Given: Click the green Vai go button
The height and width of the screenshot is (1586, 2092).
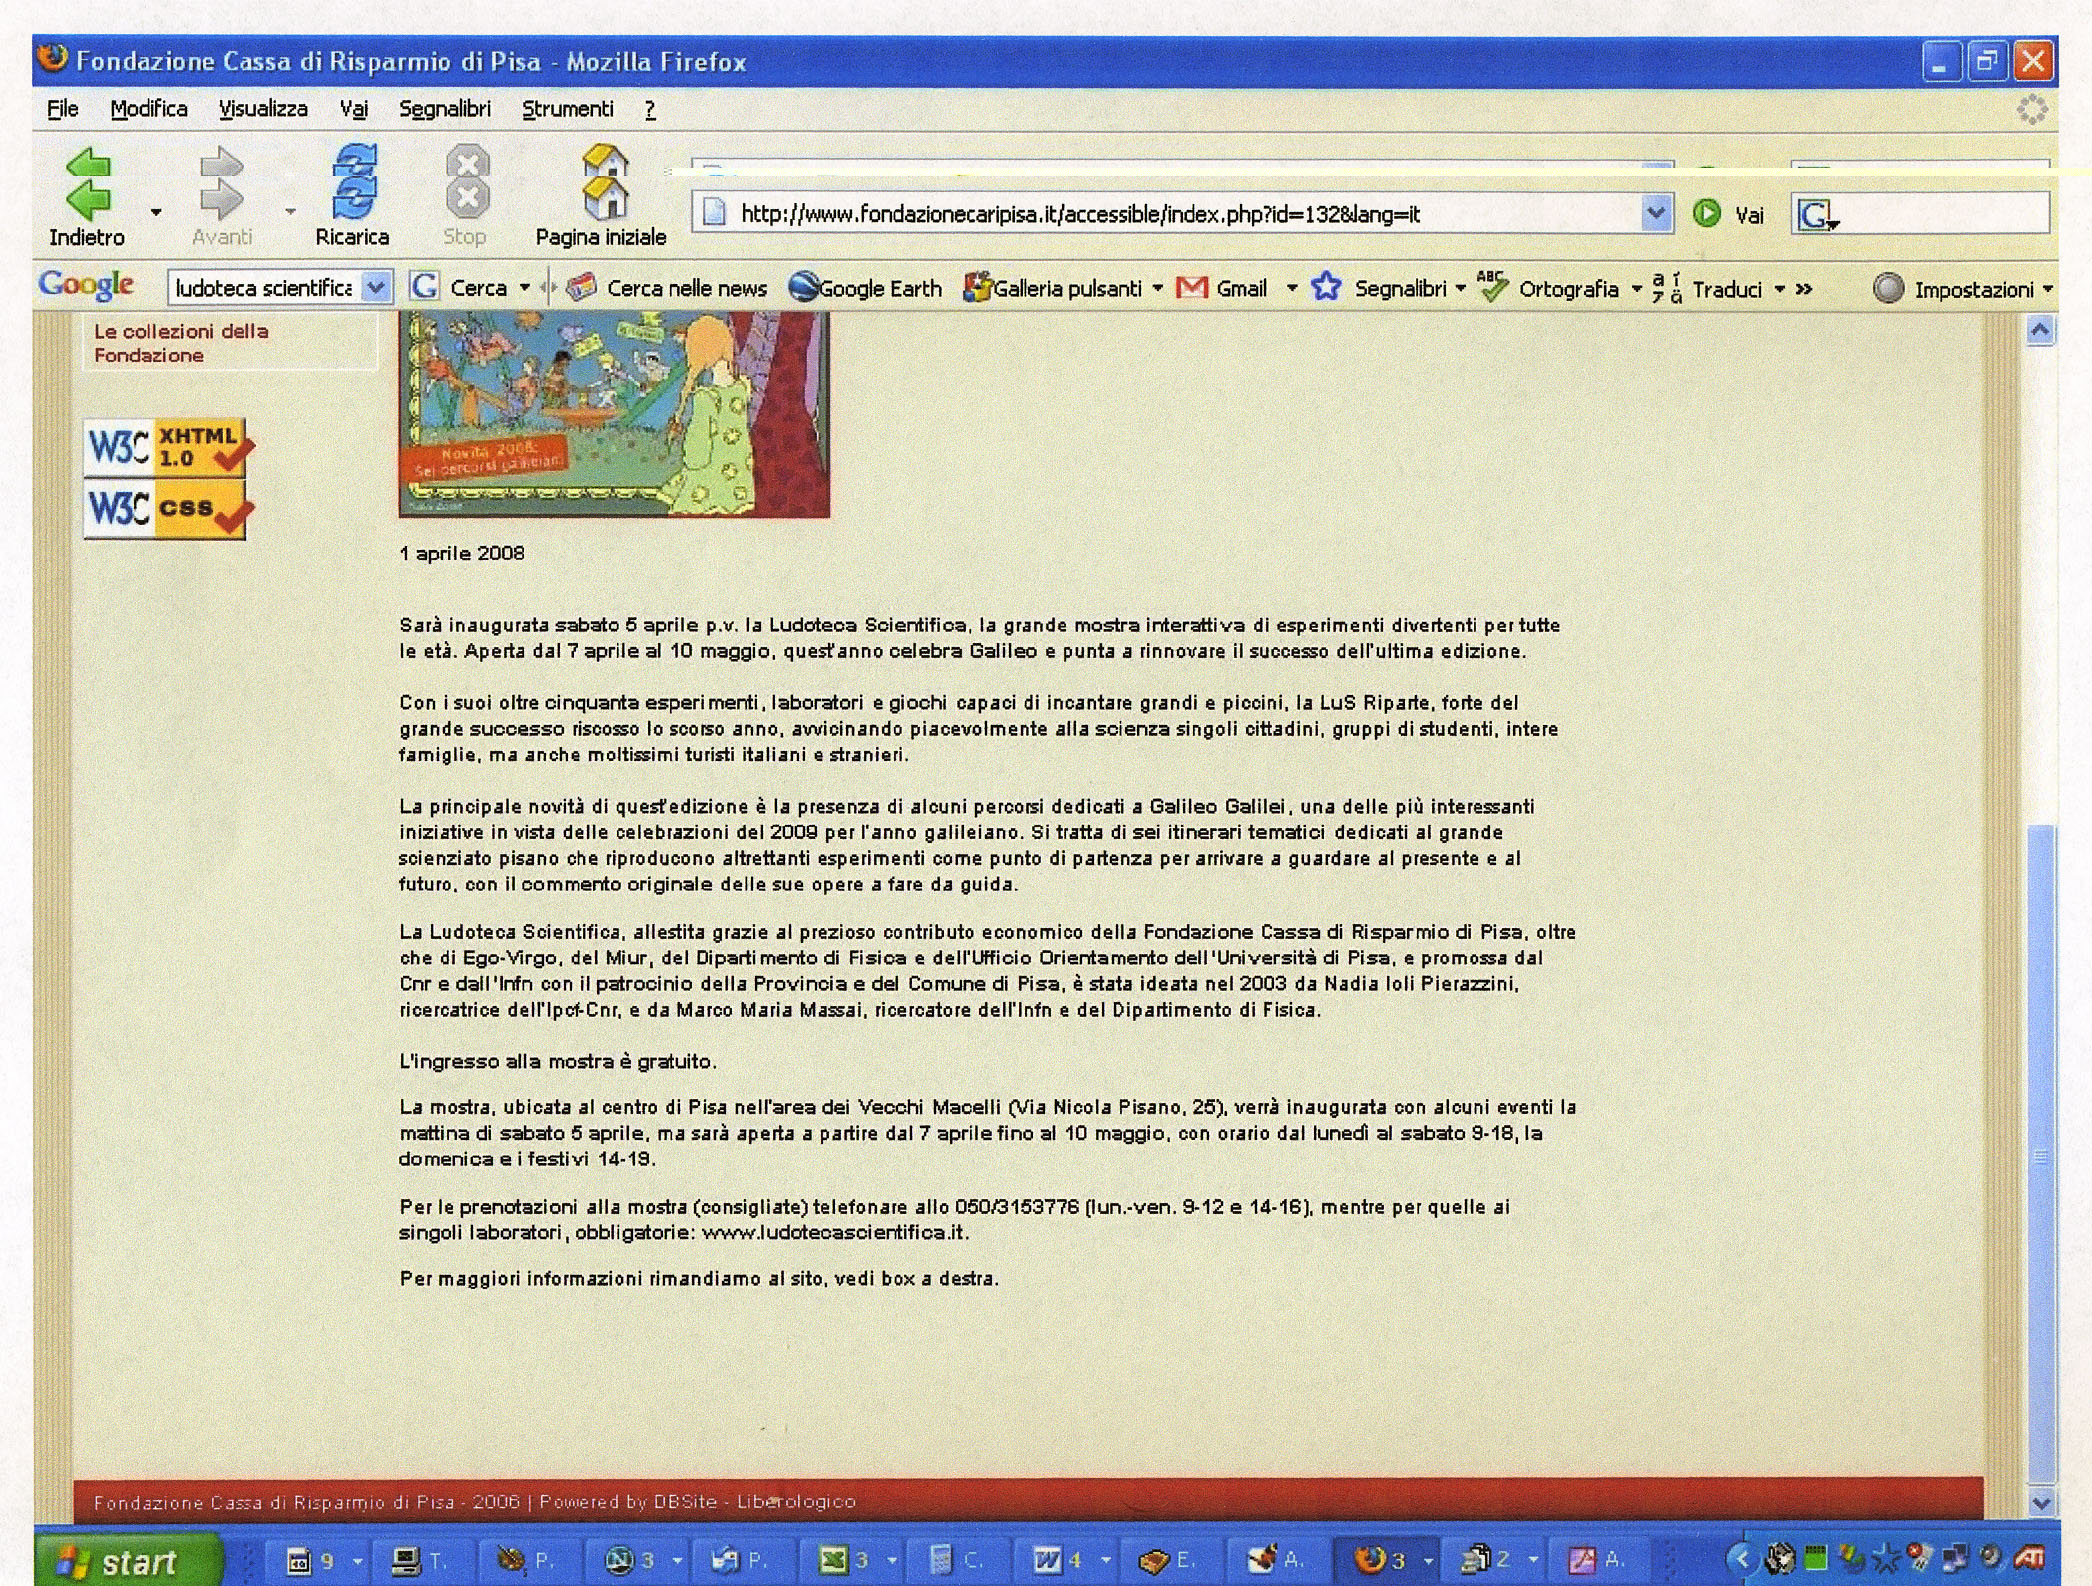Looking at the screenshot, I should coord(1707,213).
